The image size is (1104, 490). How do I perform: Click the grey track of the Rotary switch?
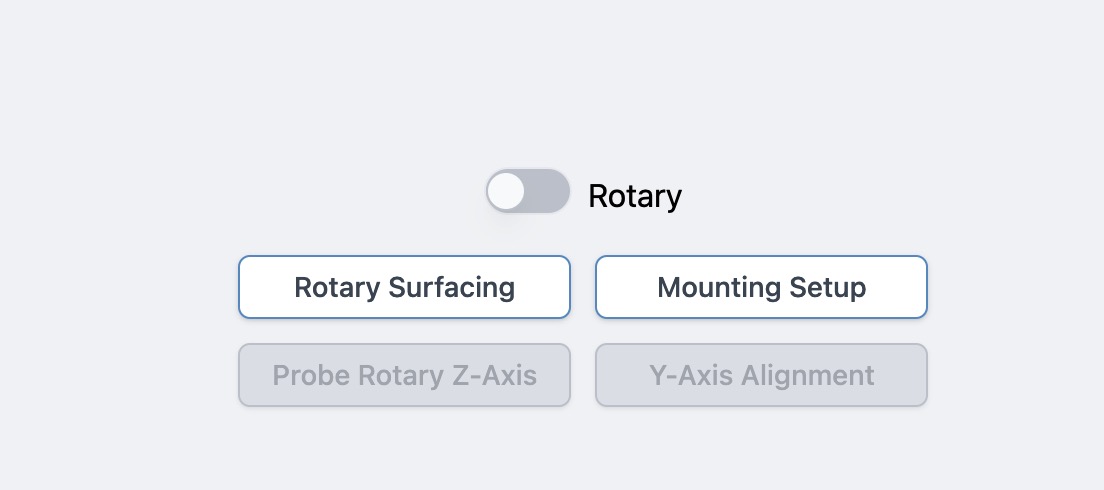[549, 191]
